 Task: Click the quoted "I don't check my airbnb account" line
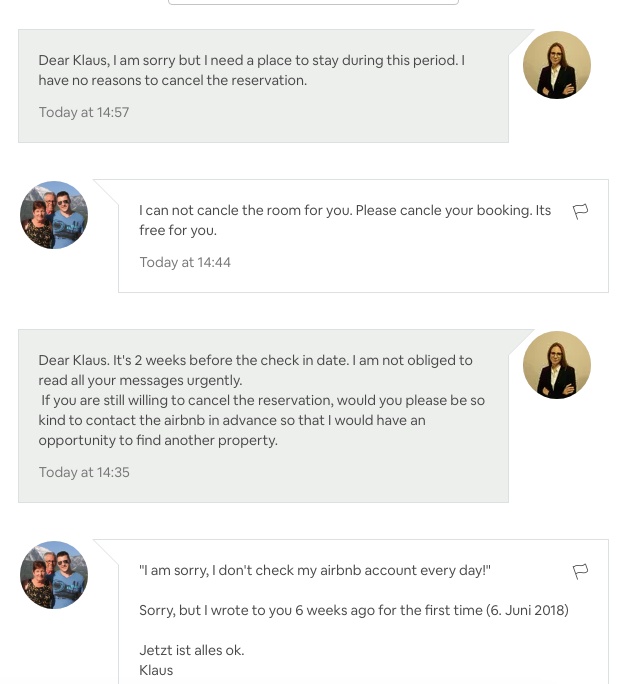click(x=315, y=570)
